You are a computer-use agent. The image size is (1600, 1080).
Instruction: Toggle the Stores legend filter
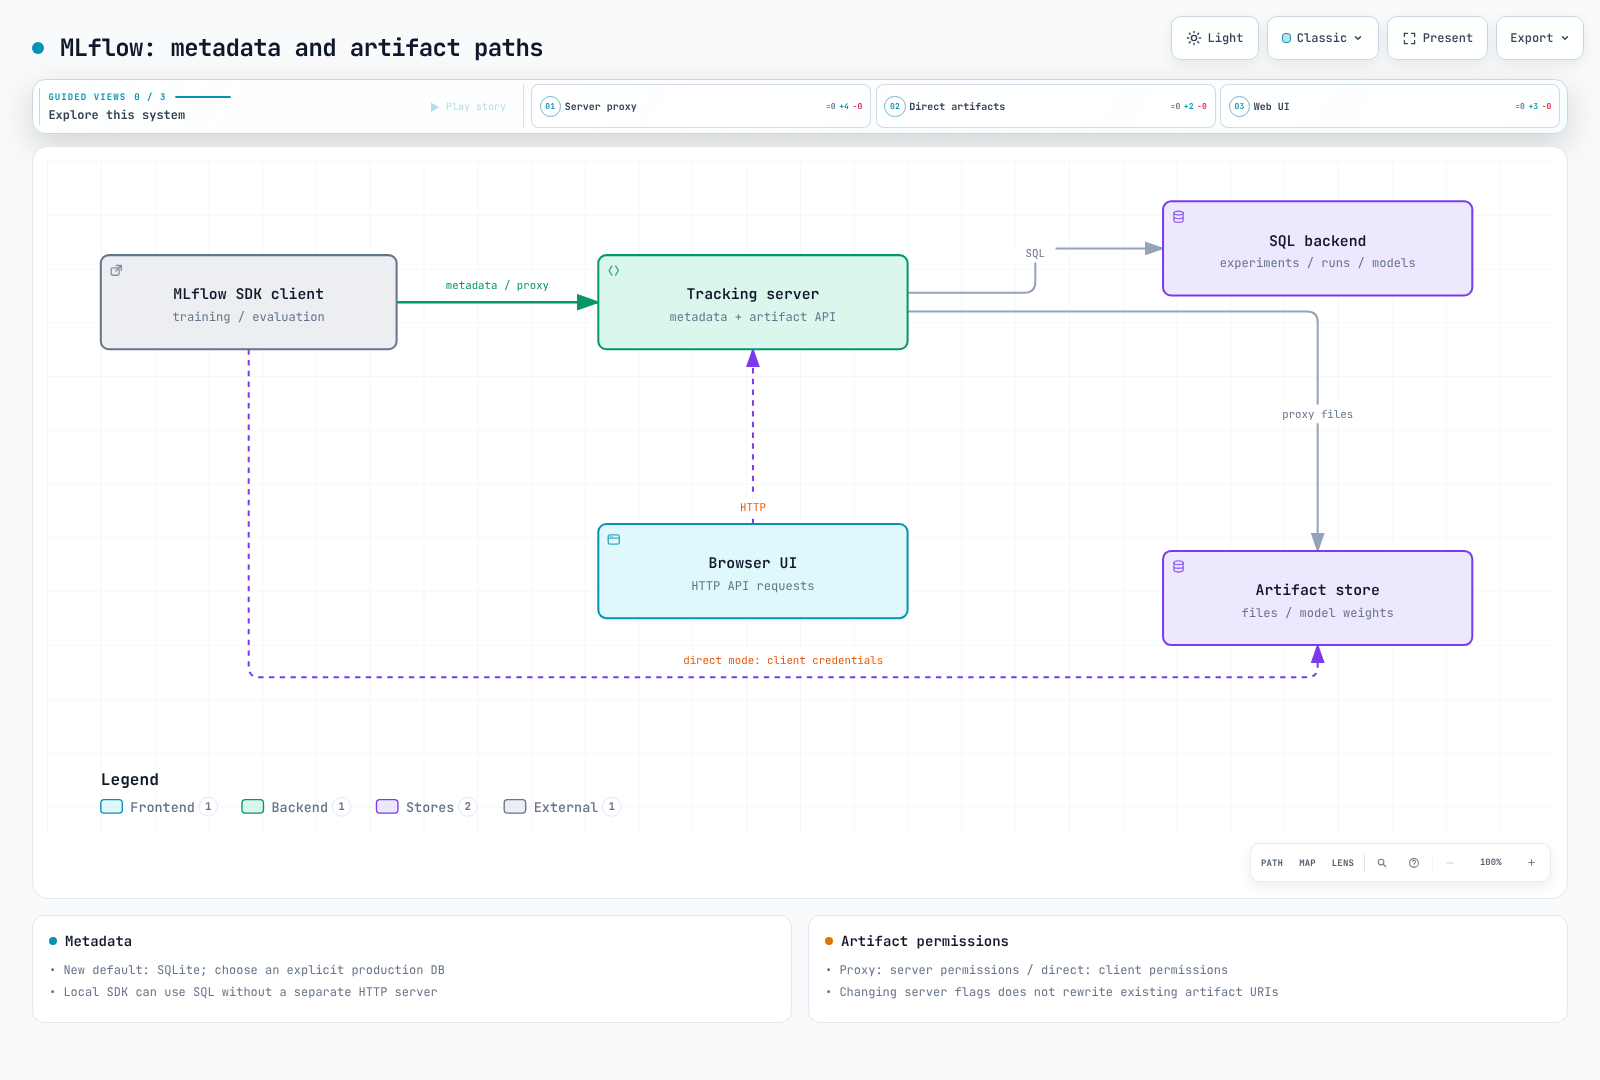[426, 807]
